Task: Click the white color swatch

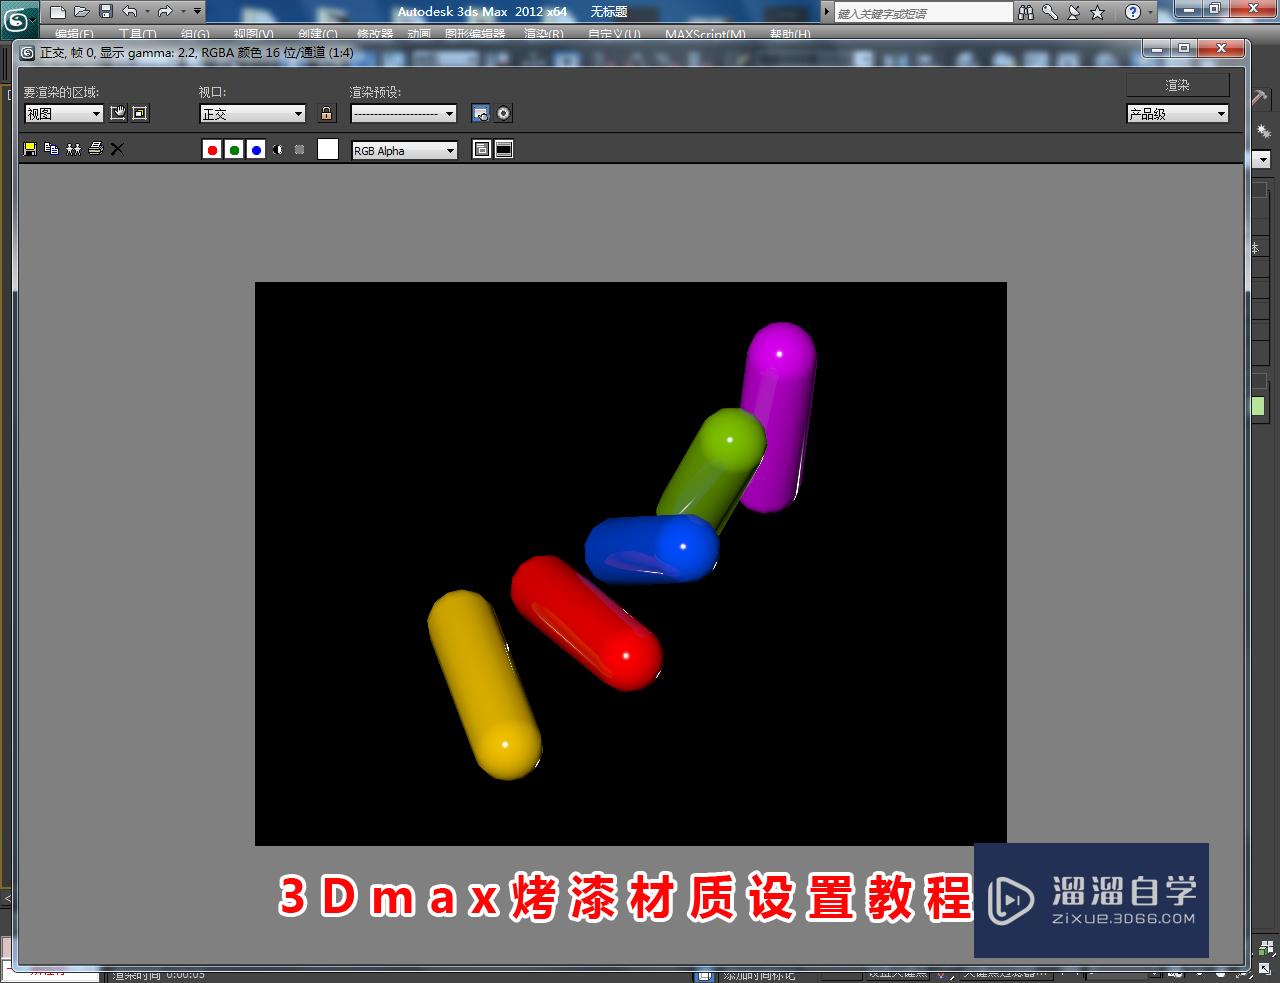Action: point(328,150)
